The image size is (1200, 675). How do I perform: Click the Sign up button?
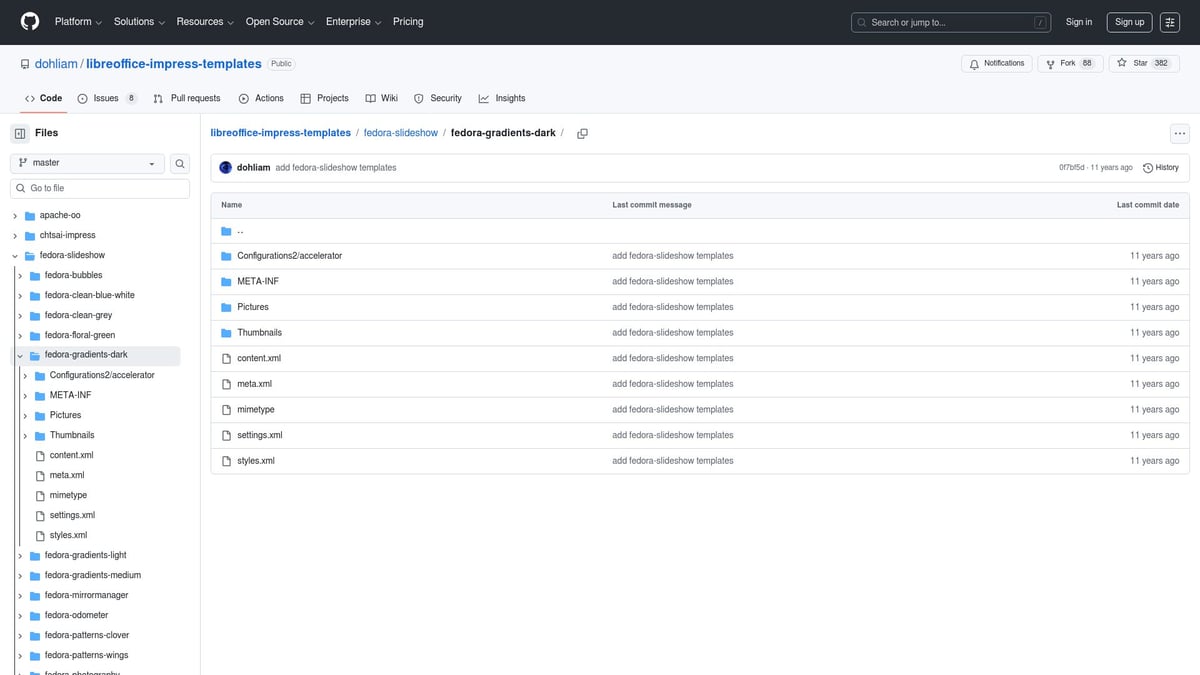[x=1130, y=22]
